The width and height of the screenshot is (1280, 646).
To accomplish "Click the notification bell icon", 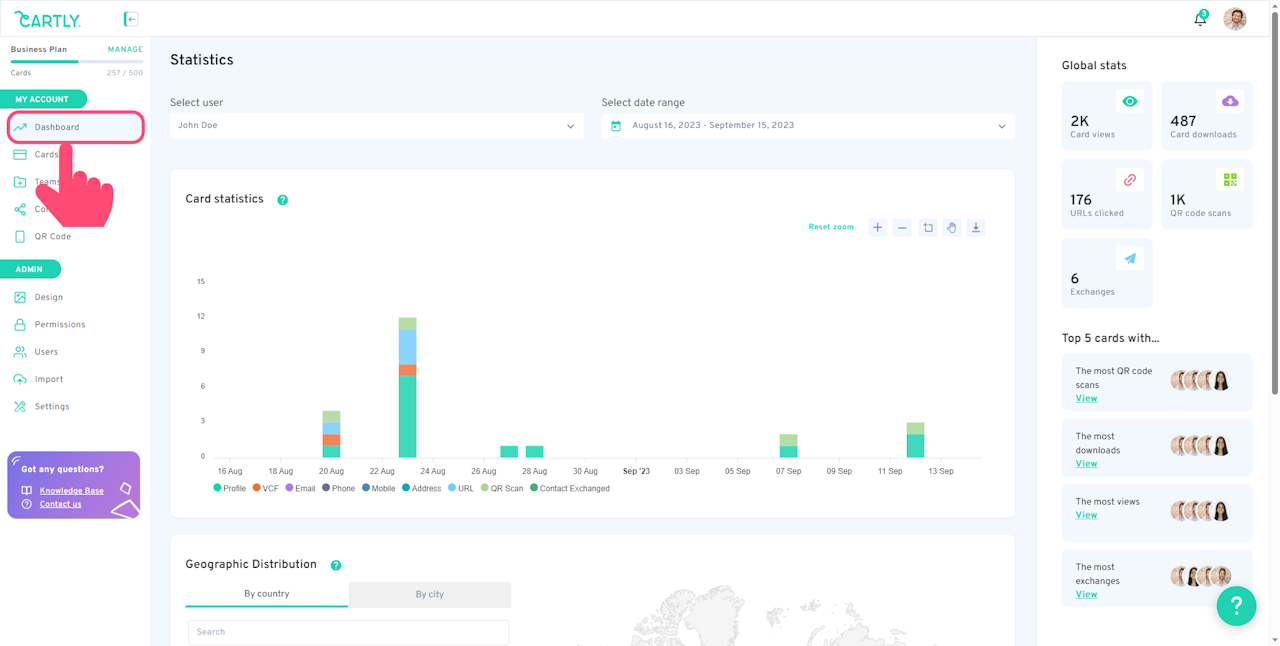I will [1200, 19].
